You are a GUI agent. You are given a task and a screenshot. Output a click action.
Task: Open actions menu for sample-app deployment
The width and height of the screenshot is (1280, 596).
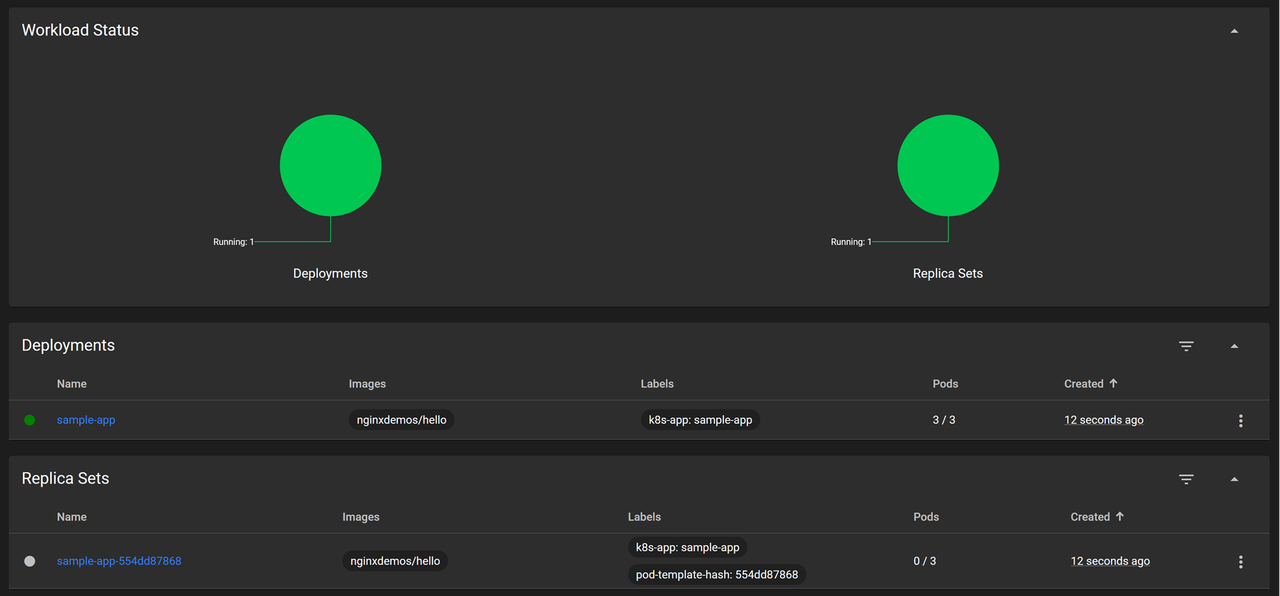point(1240,421)
